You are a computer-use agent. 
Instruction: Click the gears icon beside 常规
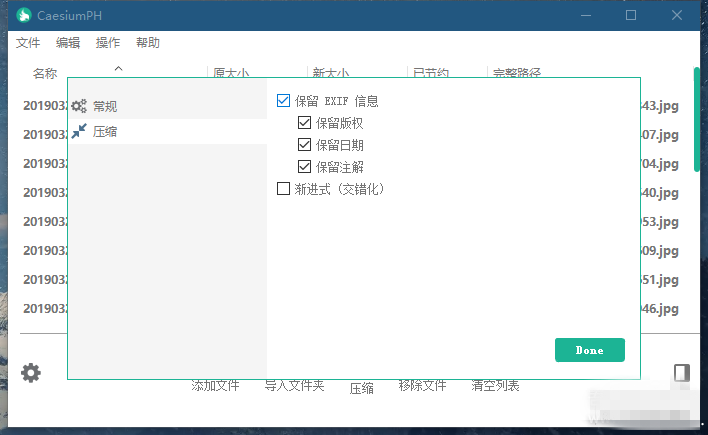79,105
